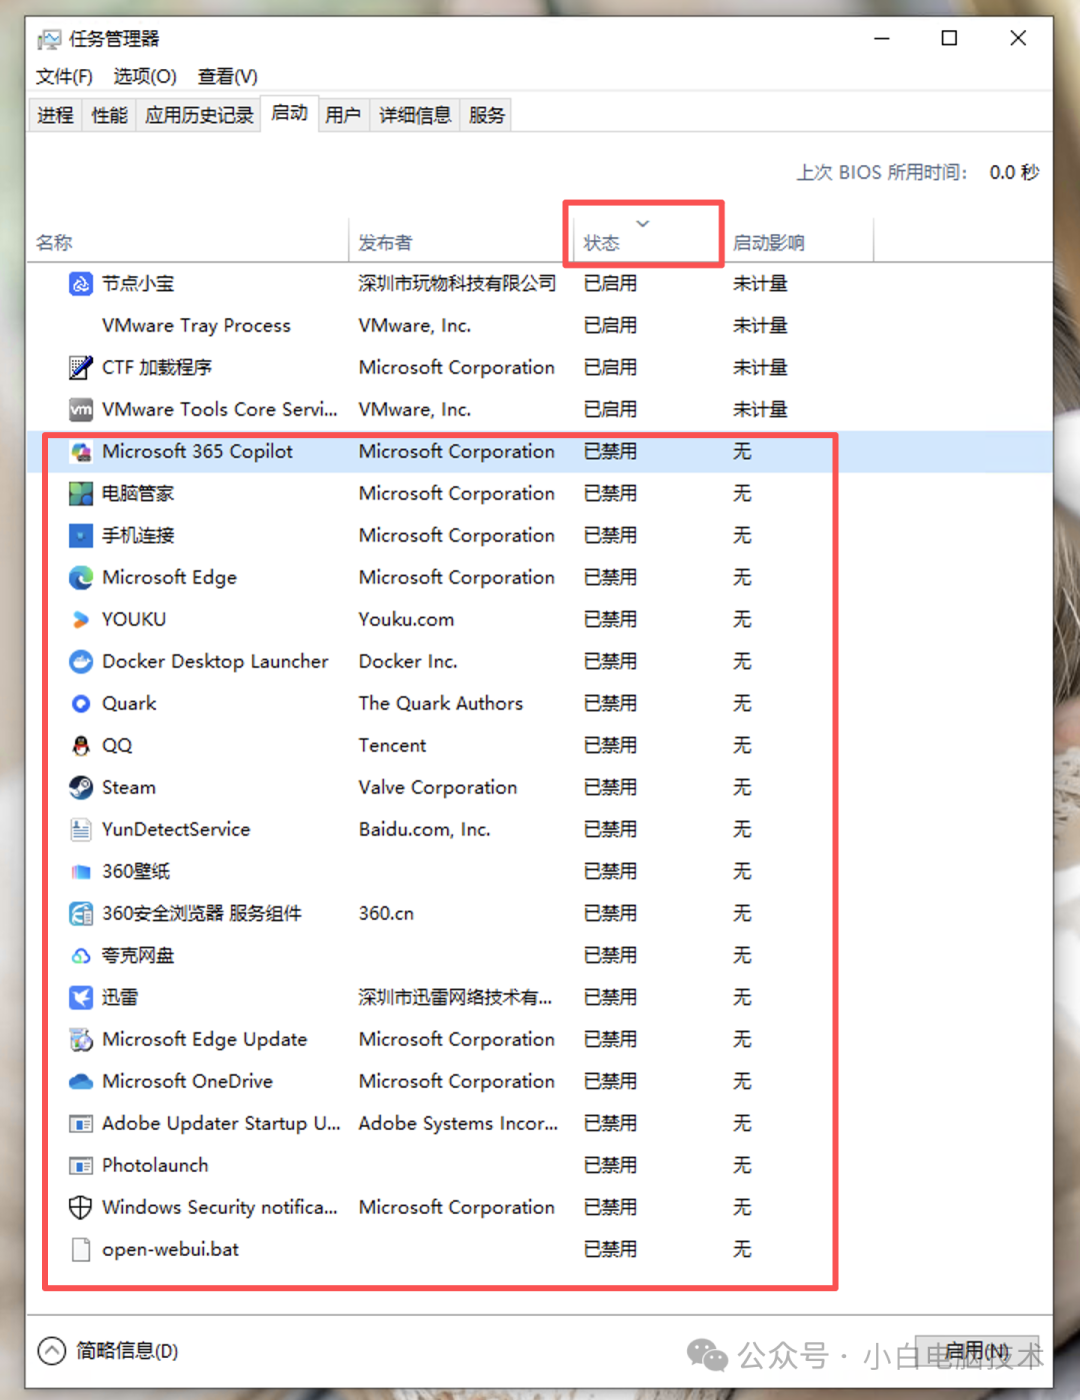This screenshot has width=1080, height=1400.
Task: Click the open-webui.bat file icon
Action: click(81, 1250)
